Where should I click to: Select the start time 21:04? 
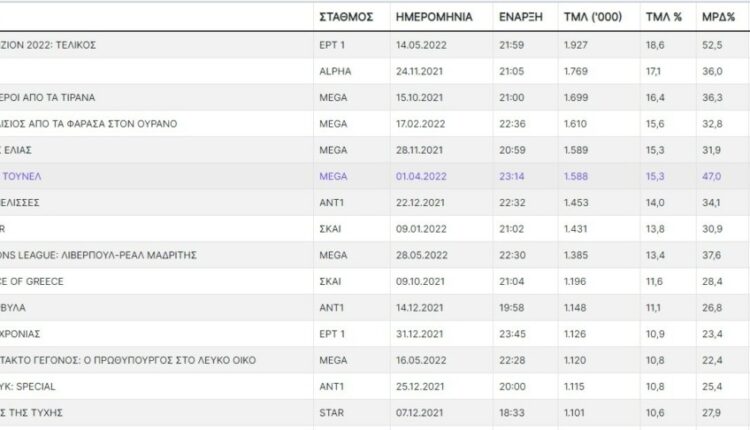(512, 282)
